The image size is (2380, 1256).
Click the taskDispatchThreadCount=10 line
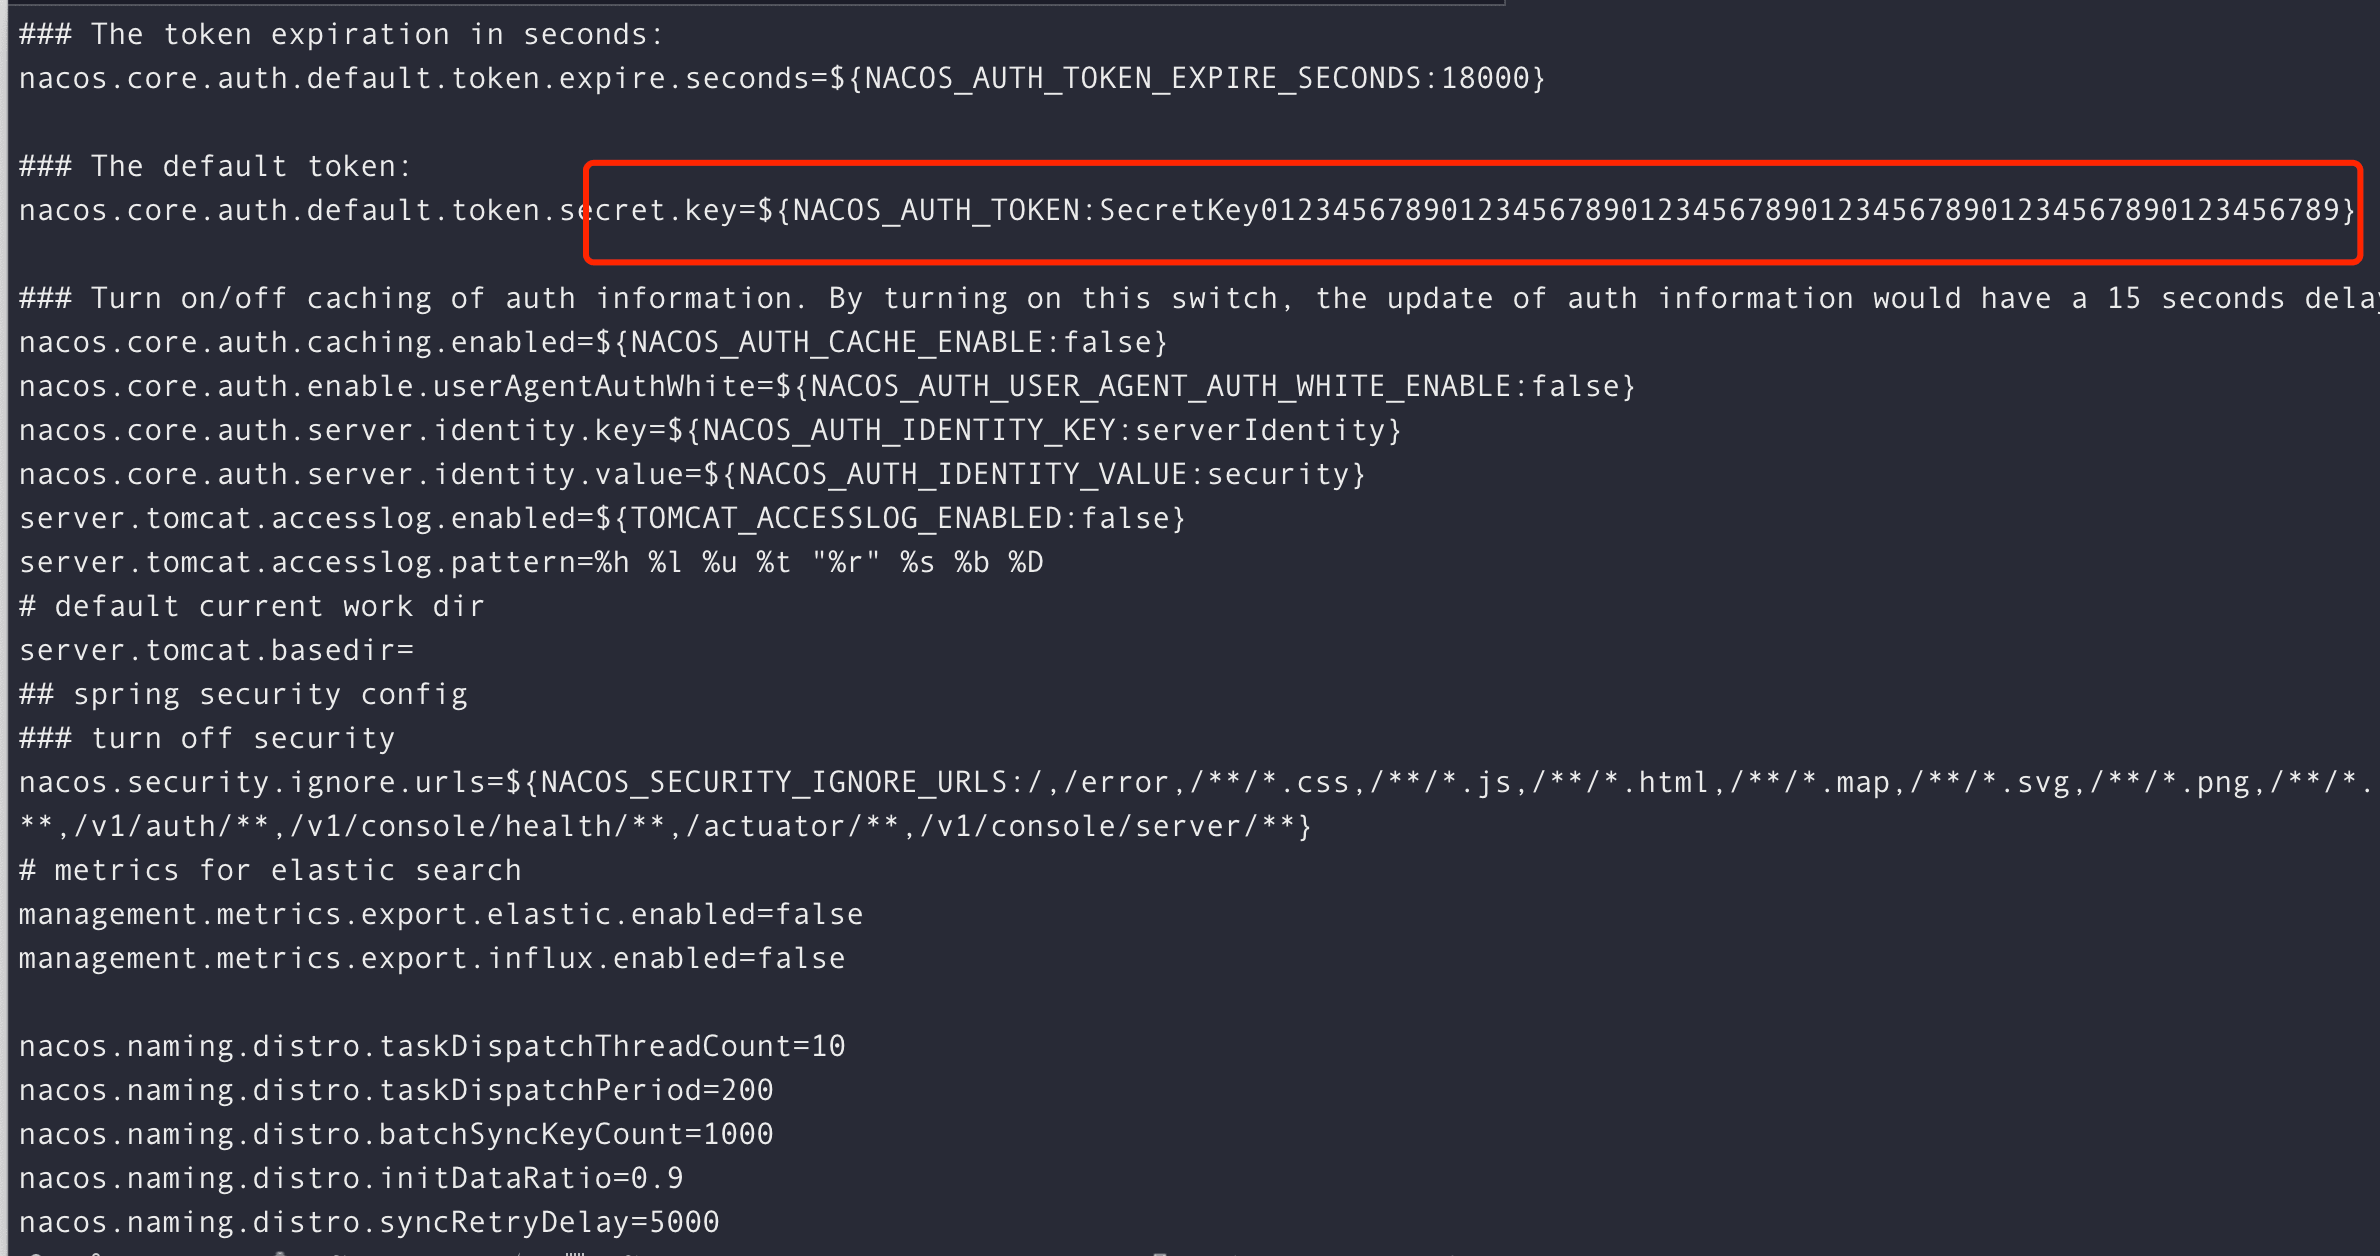click(x=432, y=1046)
